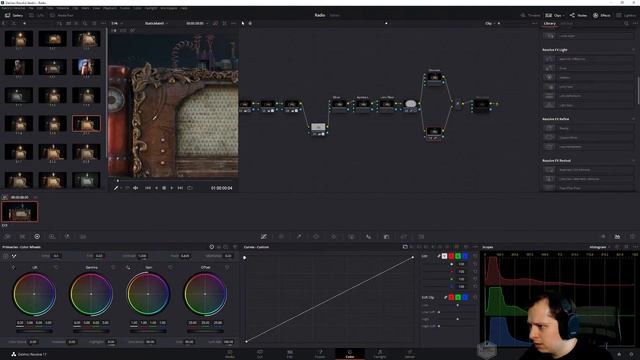Viewport: 640px width, 360px height.
Task: Pick black point next to Lift wheel
Action: (x=13, y=267)
